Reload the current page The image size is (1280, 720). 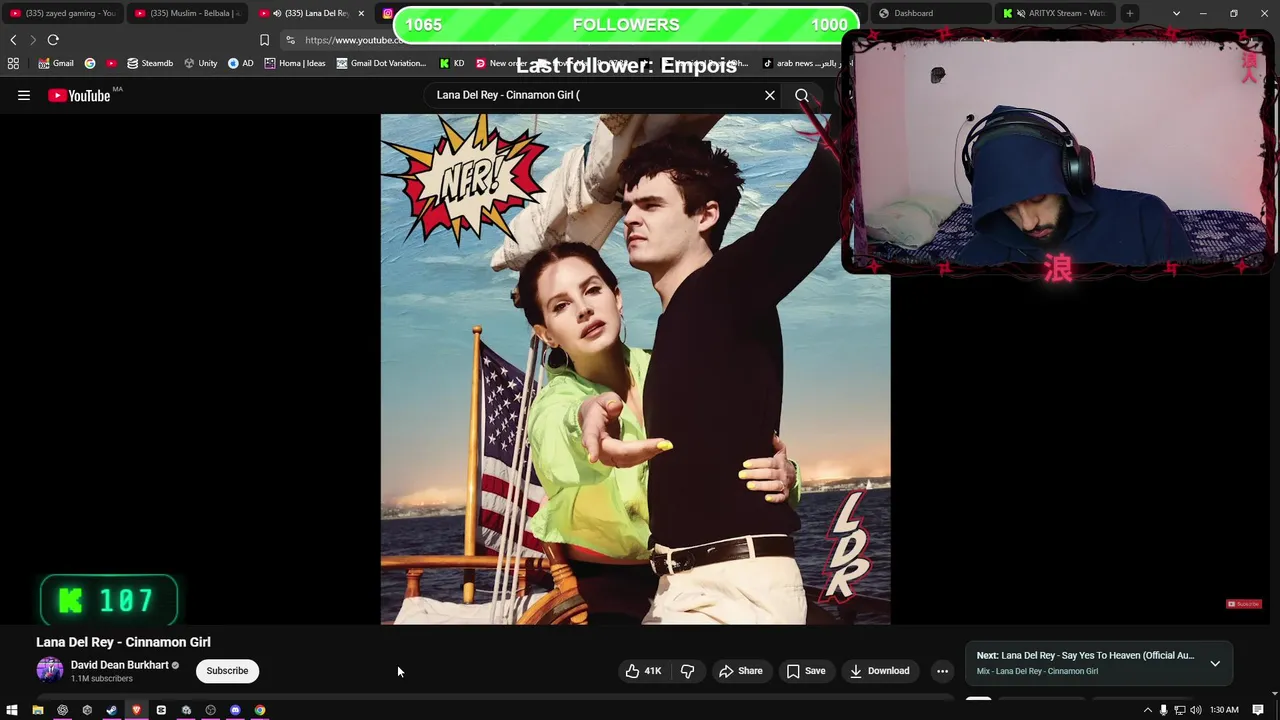[53, 40]
